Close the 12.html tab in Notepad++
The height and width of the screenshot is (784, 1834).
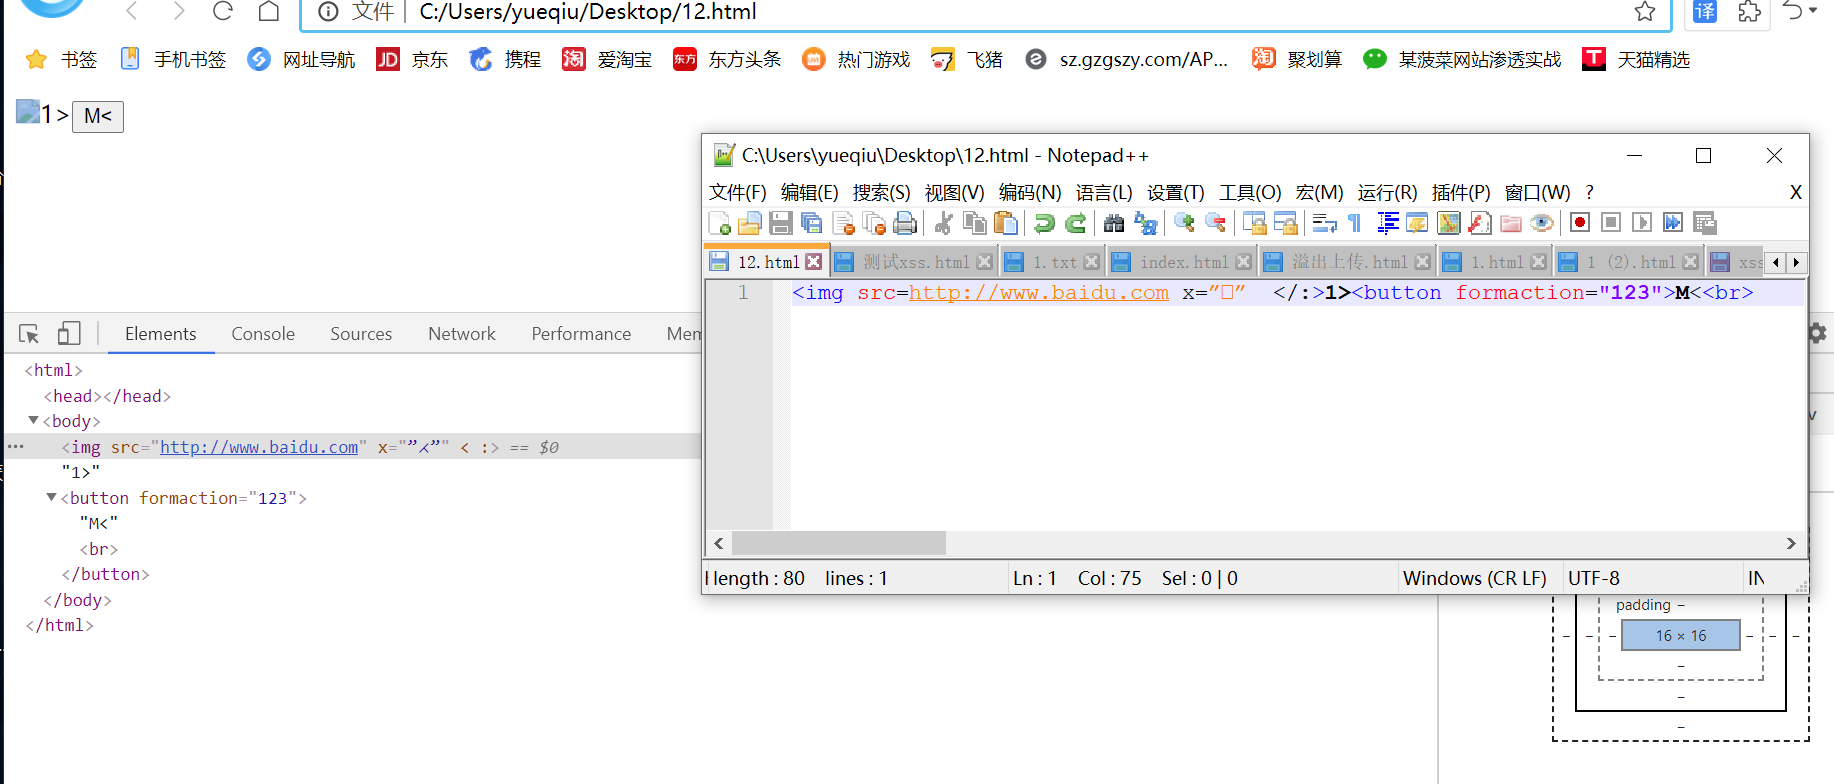coord(814,262)
